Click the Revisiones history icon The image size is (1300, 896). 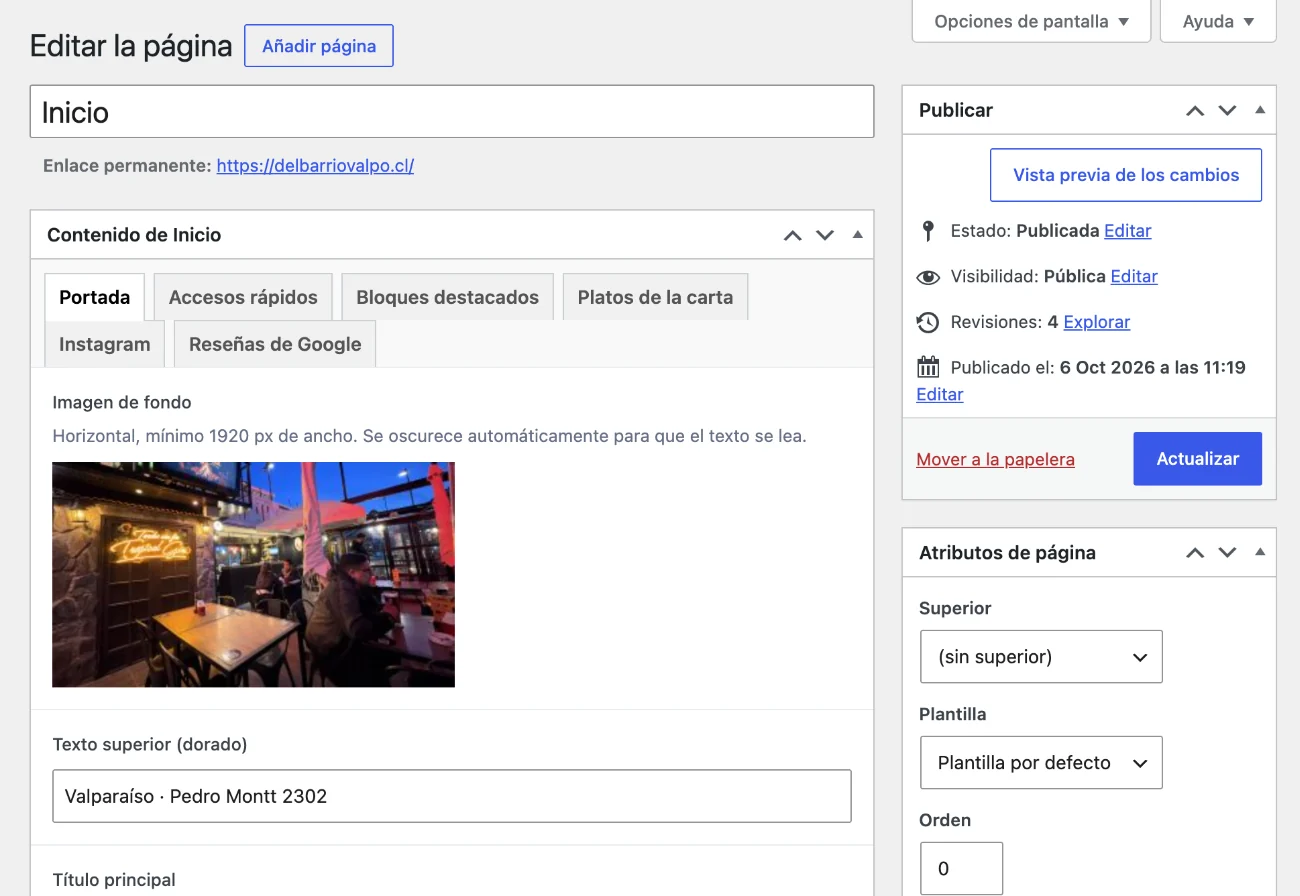click(x=928, y=322)
